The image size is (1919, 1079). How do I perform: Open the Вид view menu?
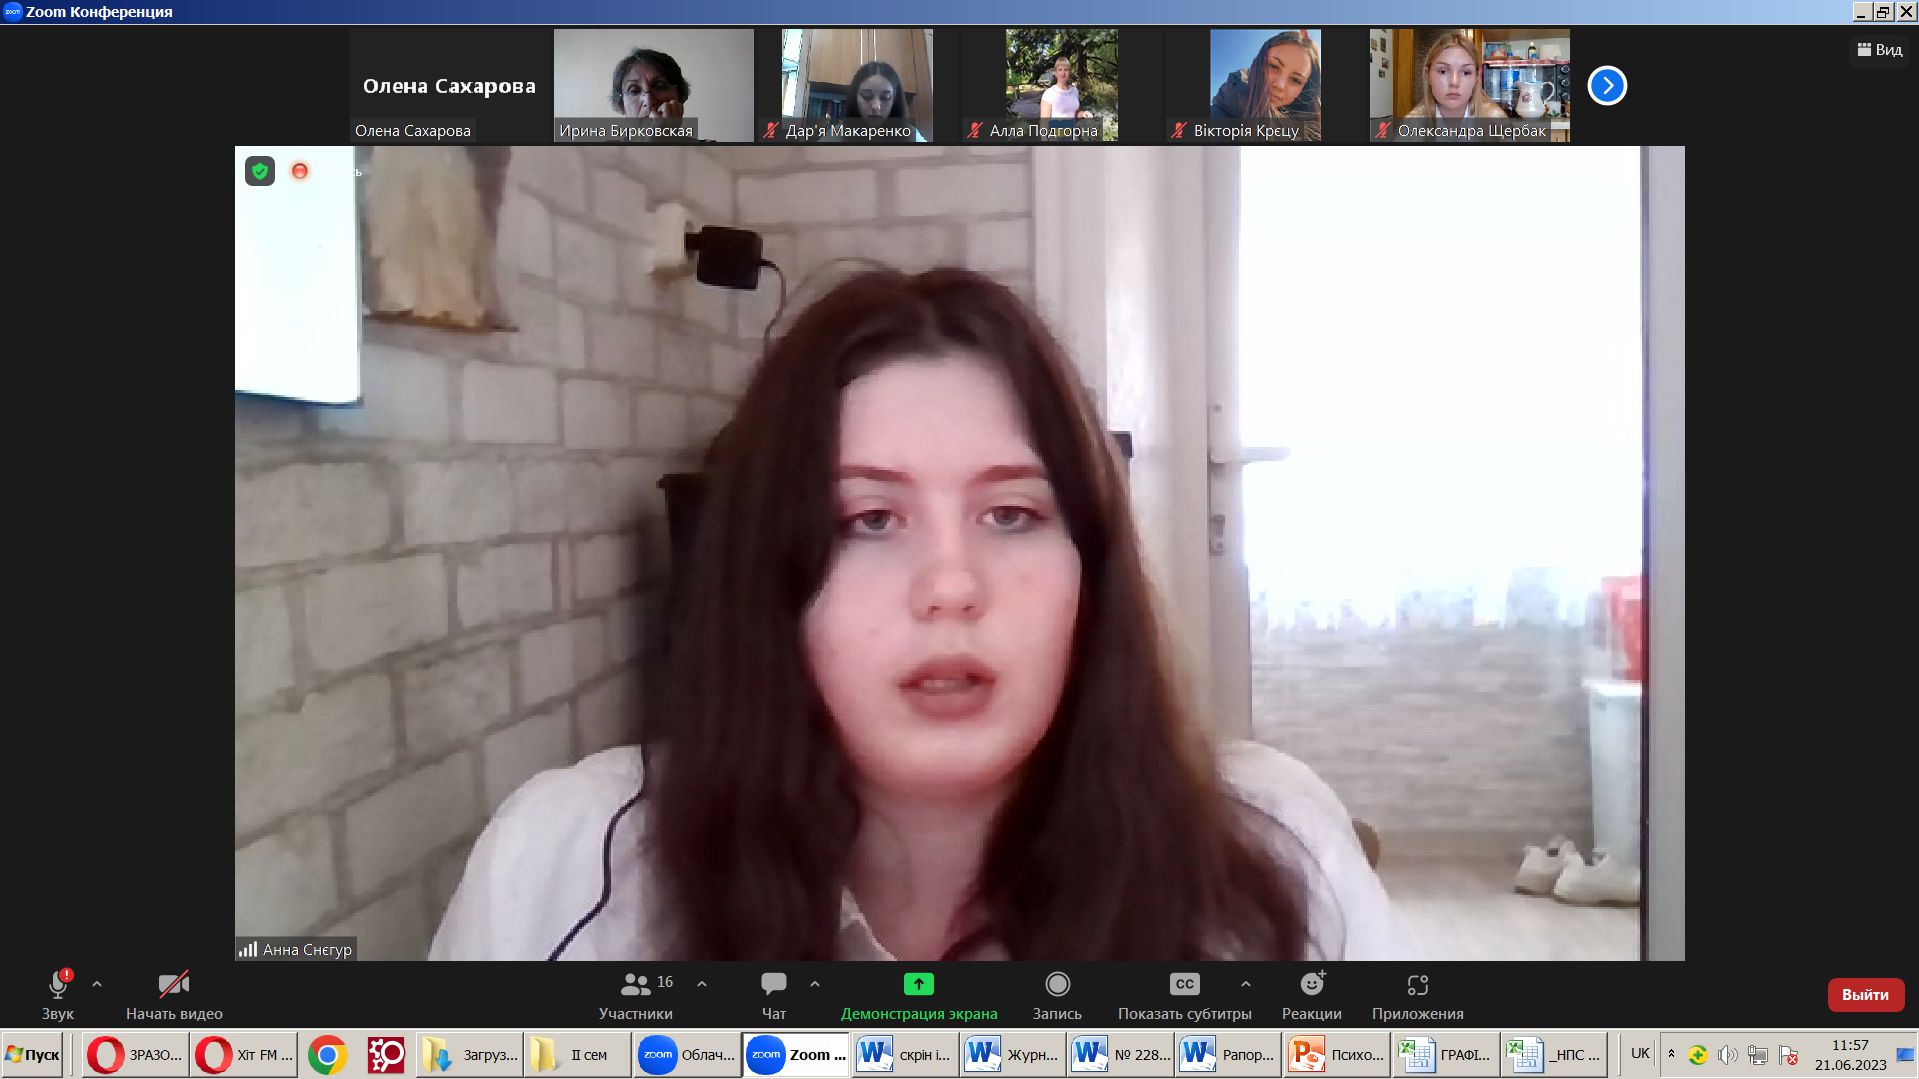(x=1880, y=50)
